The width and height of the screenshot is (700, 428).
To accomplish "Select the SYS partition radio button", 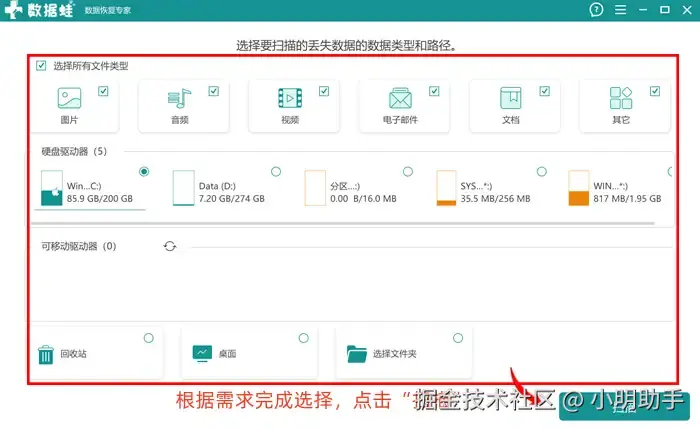I will [x=542, y=171].
